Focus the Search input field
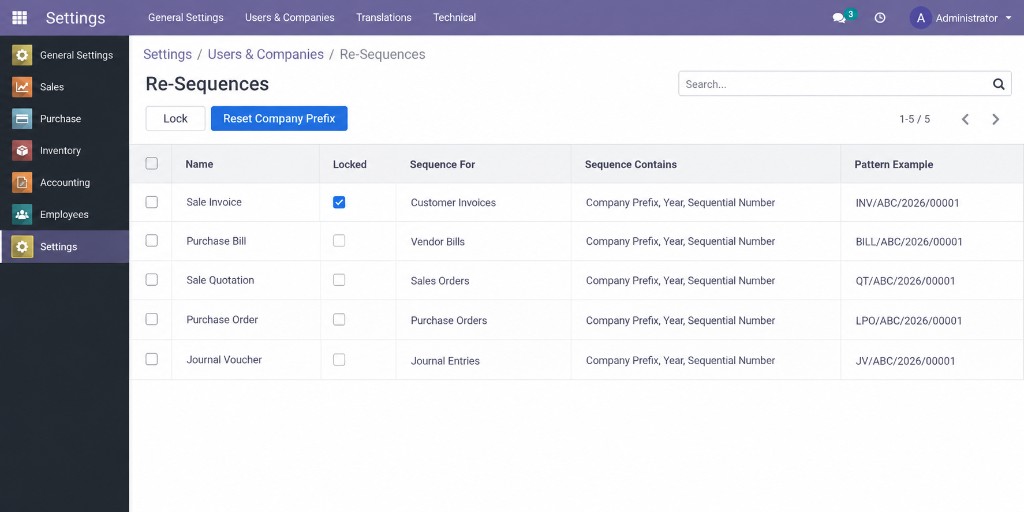Image resolution: width=1024 pixels, height=512 pixels. (836, 84)
